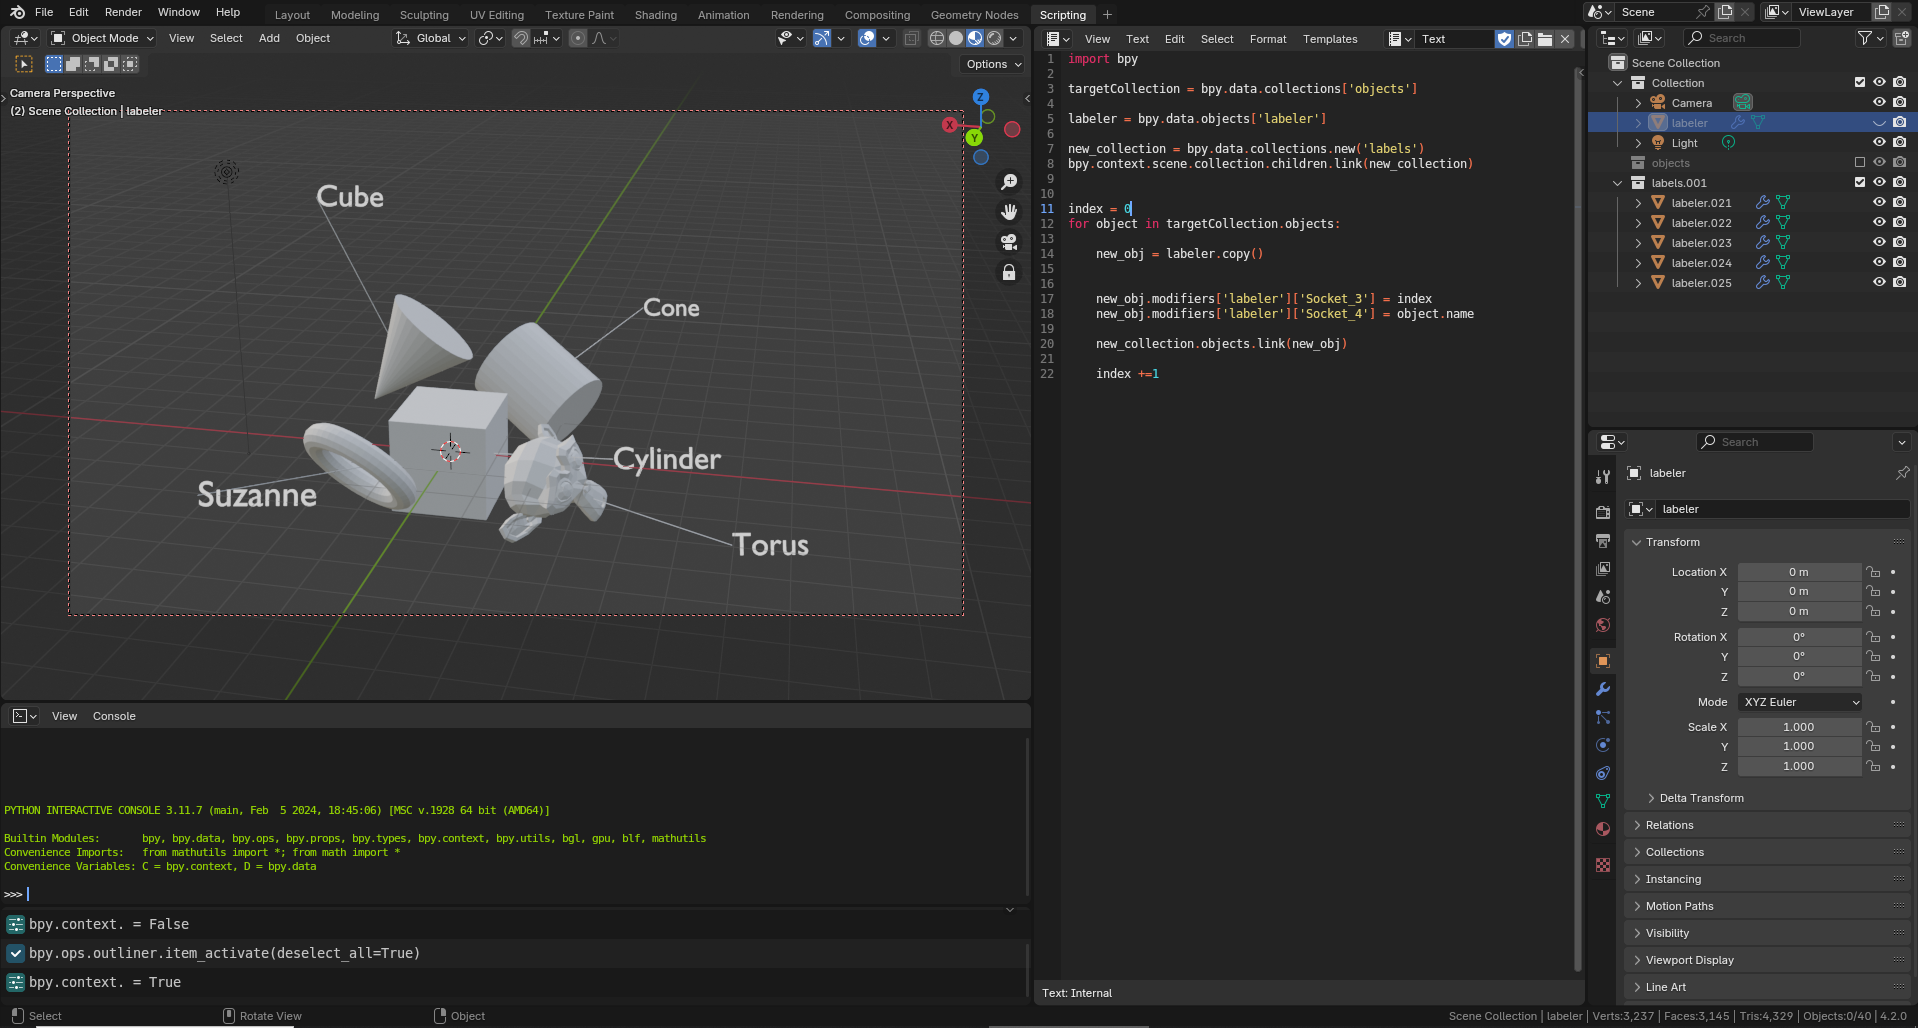Click the pan hand icon in viewport

click(x=1009, y=212)
